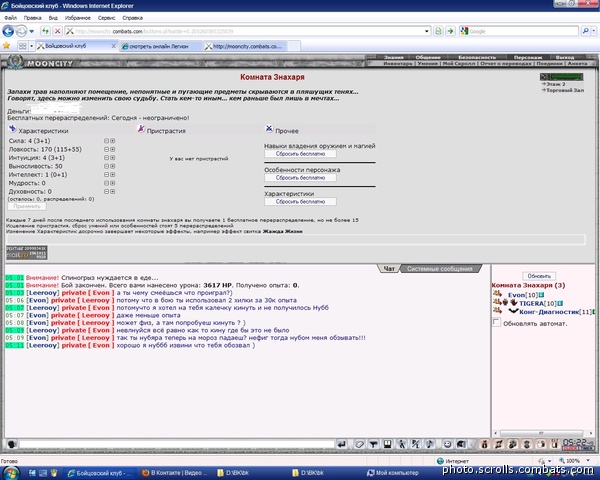Go to Торговый Зал via the link

(x=565, y=90)
